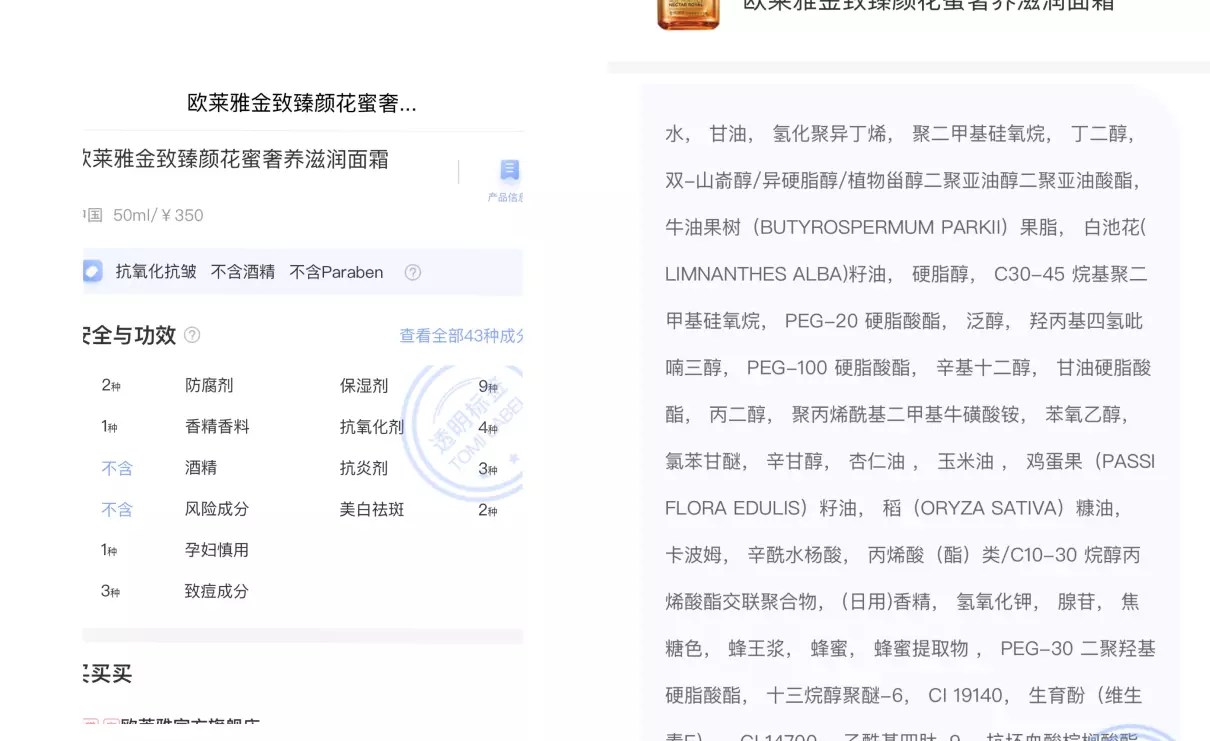Click the 蜂王浆 ingredient
This screenshot has width=1210, height=741.
[758, 649]
